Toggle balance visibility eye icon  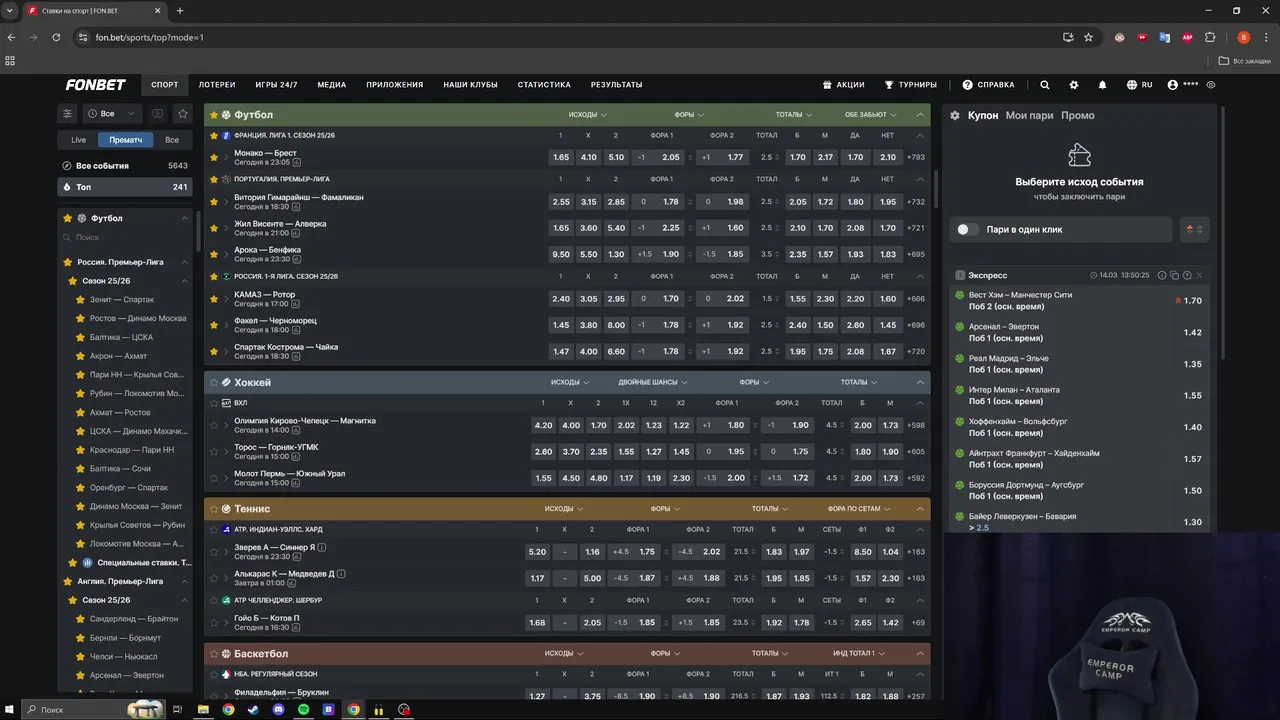click(1211, 85)
